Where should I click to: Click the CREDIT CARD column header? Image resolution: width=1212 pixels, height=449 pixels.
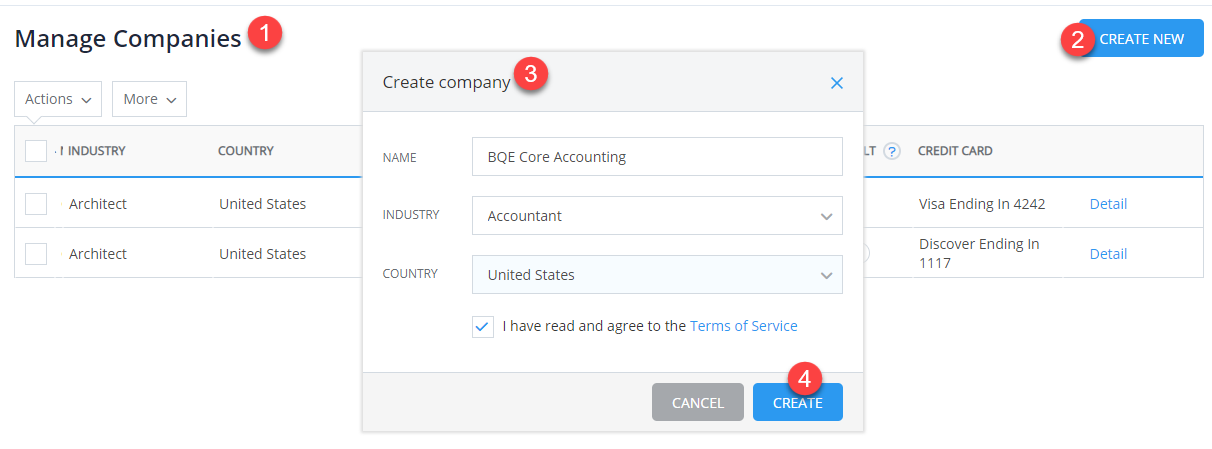coord(955,151)
